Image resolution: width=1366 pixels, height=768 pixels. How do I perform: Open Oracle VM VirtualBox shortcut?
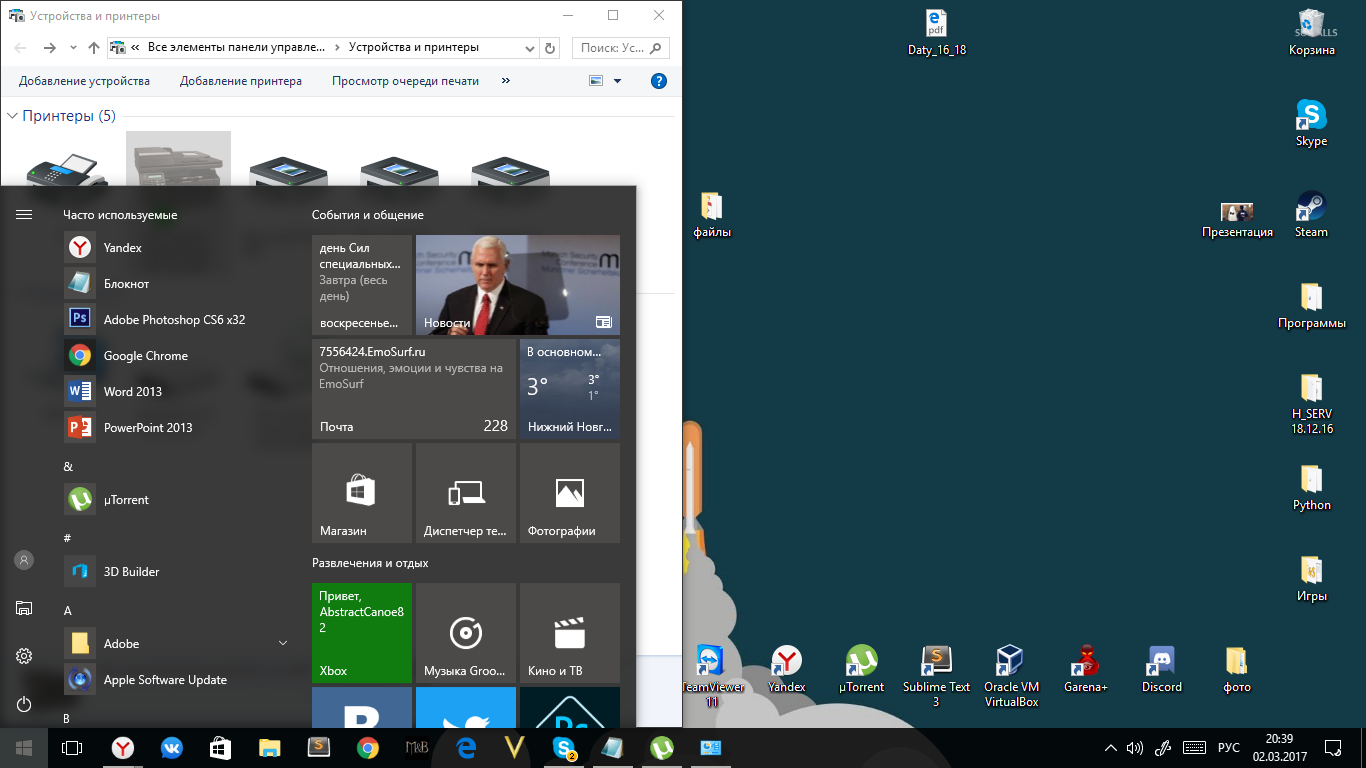(1012, 676)
